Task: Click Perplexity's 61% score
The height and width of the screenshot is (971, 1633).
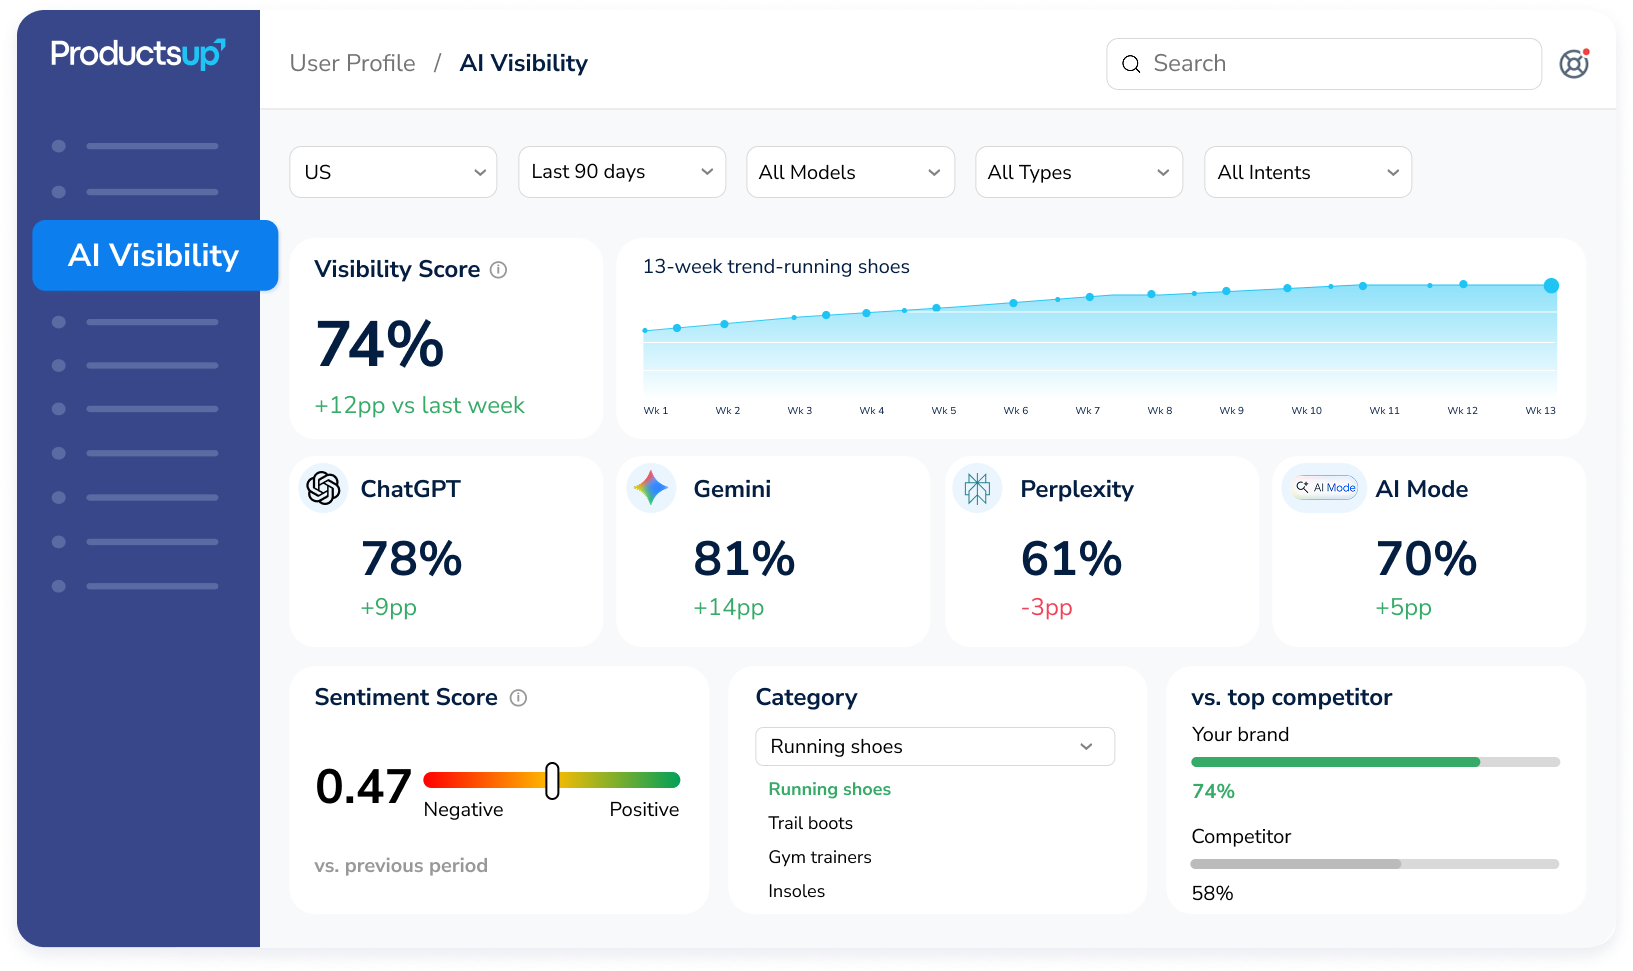Action: (x=1071, y=559)
